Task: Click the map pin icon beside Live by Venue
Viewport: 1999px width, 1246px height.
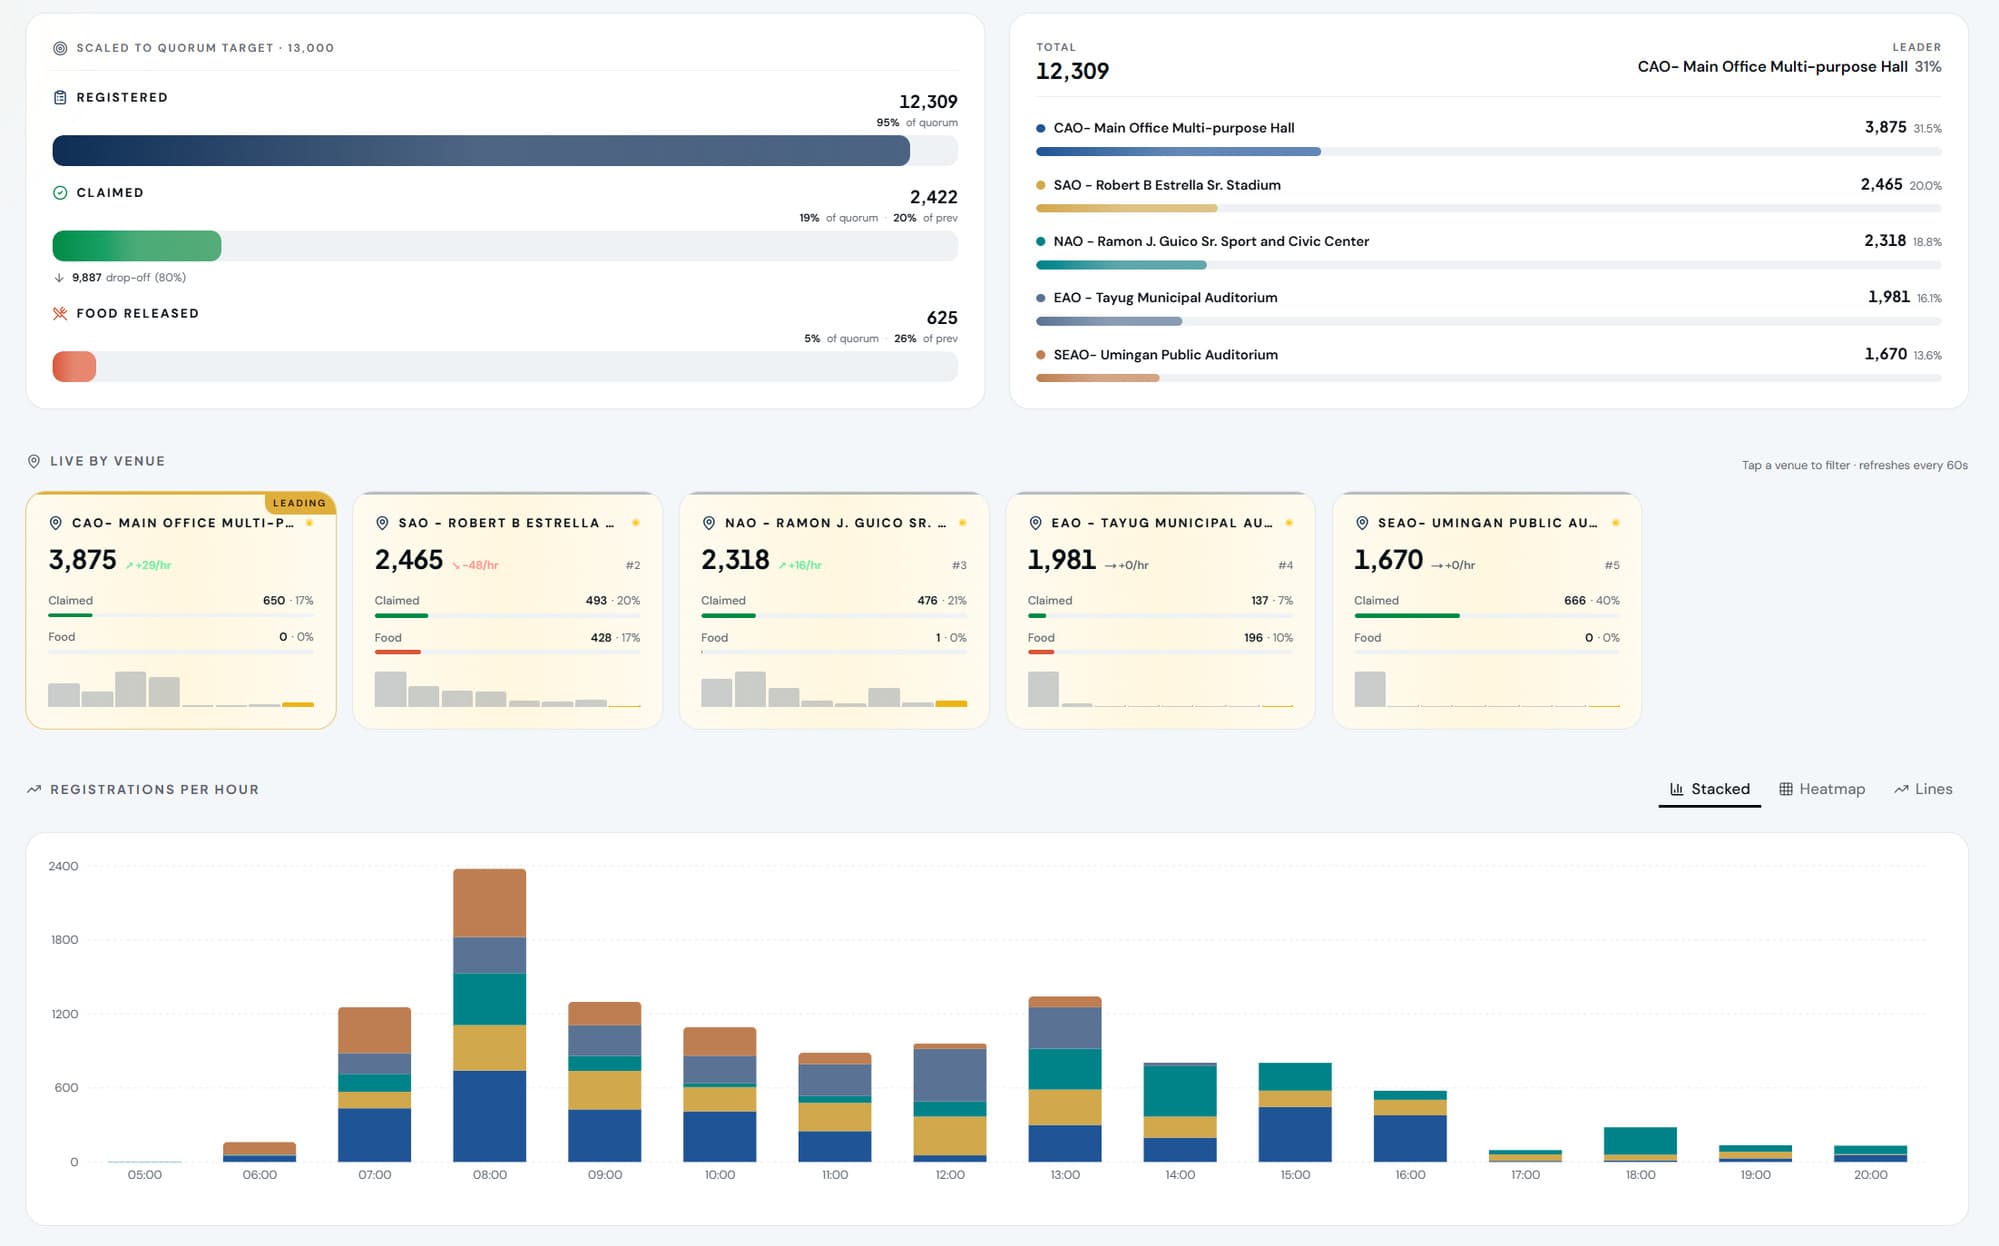Action: (34, 461)
